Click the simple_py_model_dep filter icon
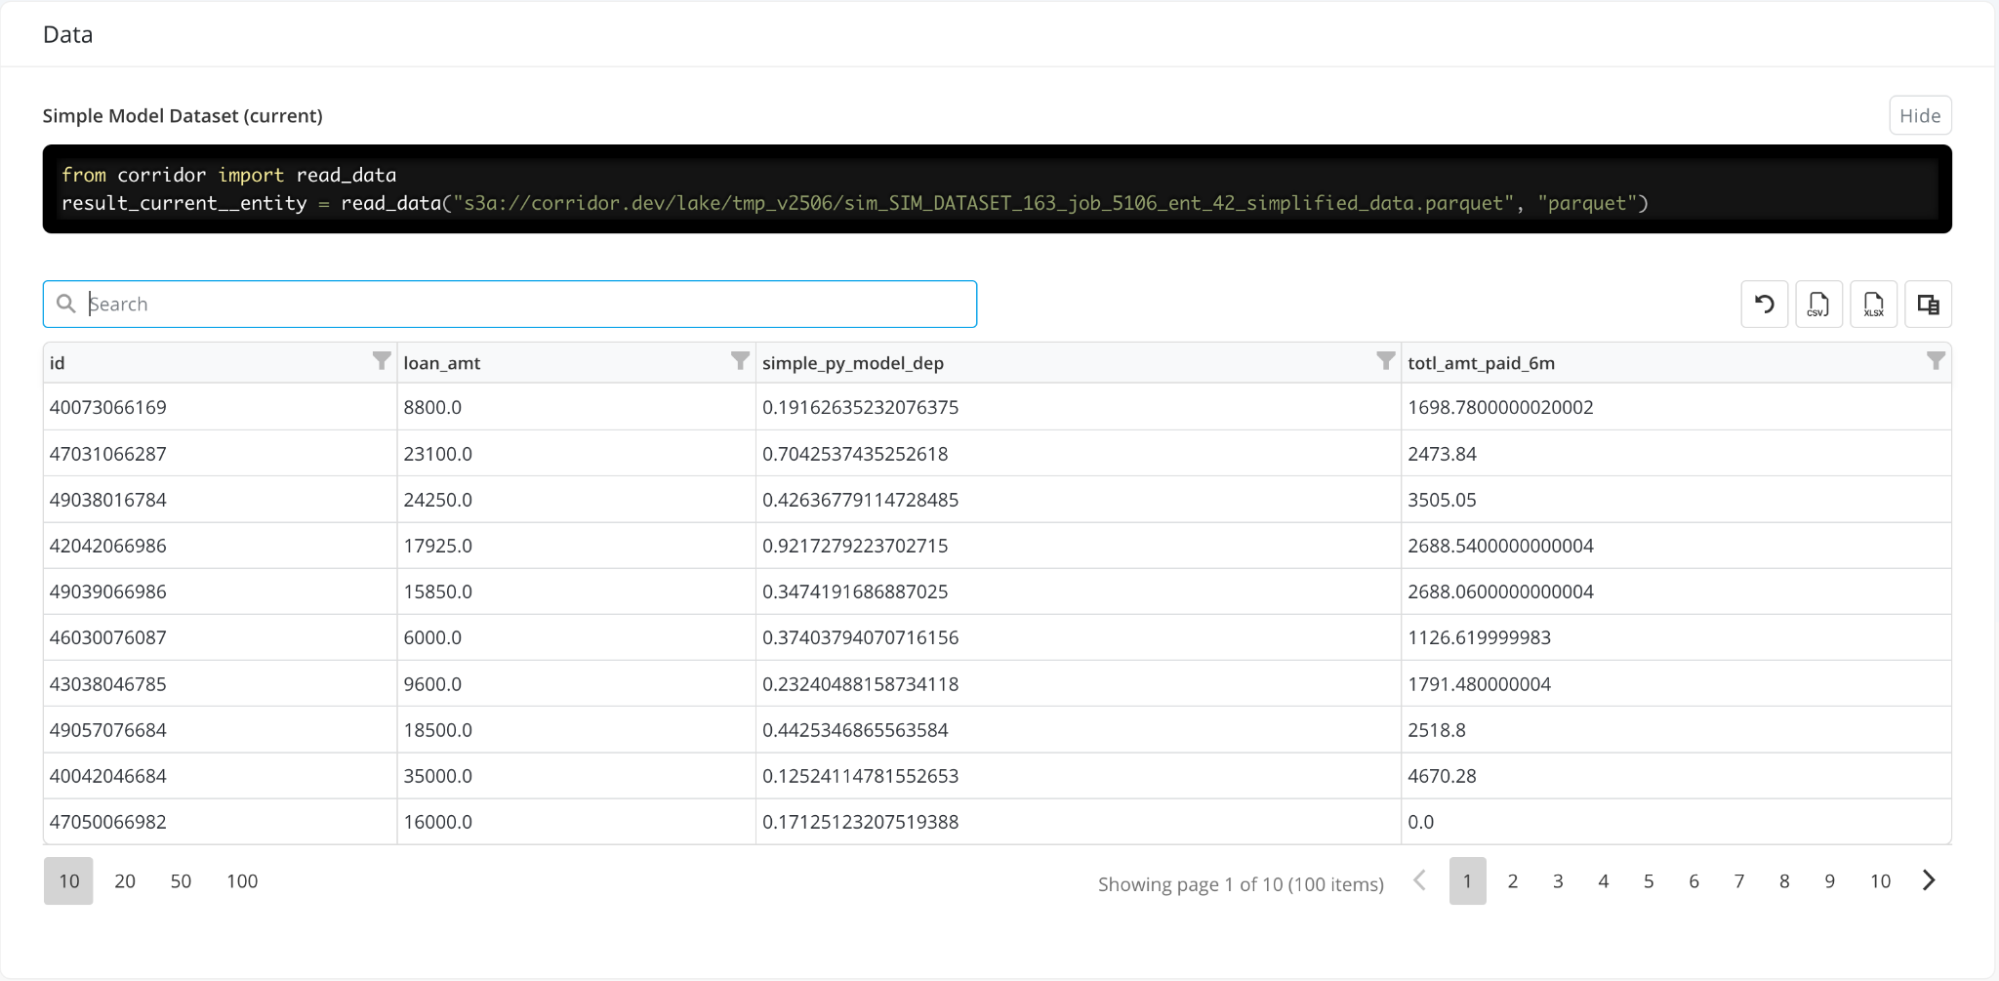The height and width of the screenshot is (981, 1999). pos(1385,361)
